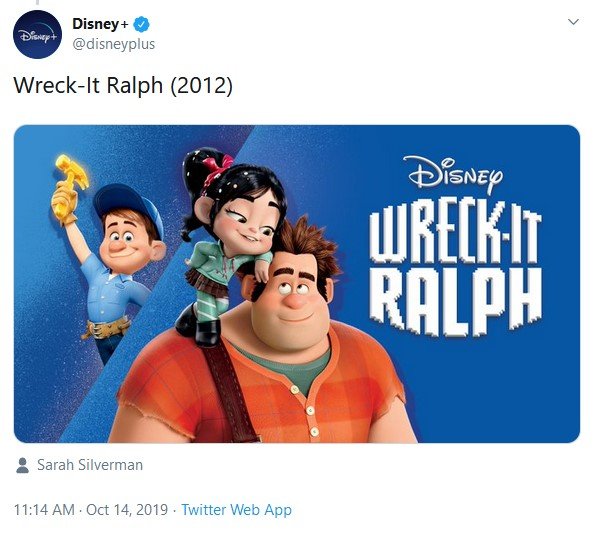Visit the @disneyplus handle
The image size is (593, 534).
113,44
